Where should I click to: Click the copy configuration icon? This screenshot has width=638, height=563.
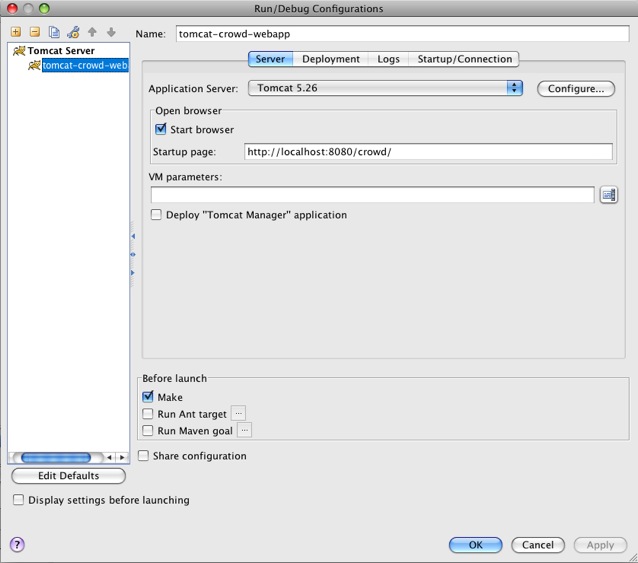click(x=54, y=32)
